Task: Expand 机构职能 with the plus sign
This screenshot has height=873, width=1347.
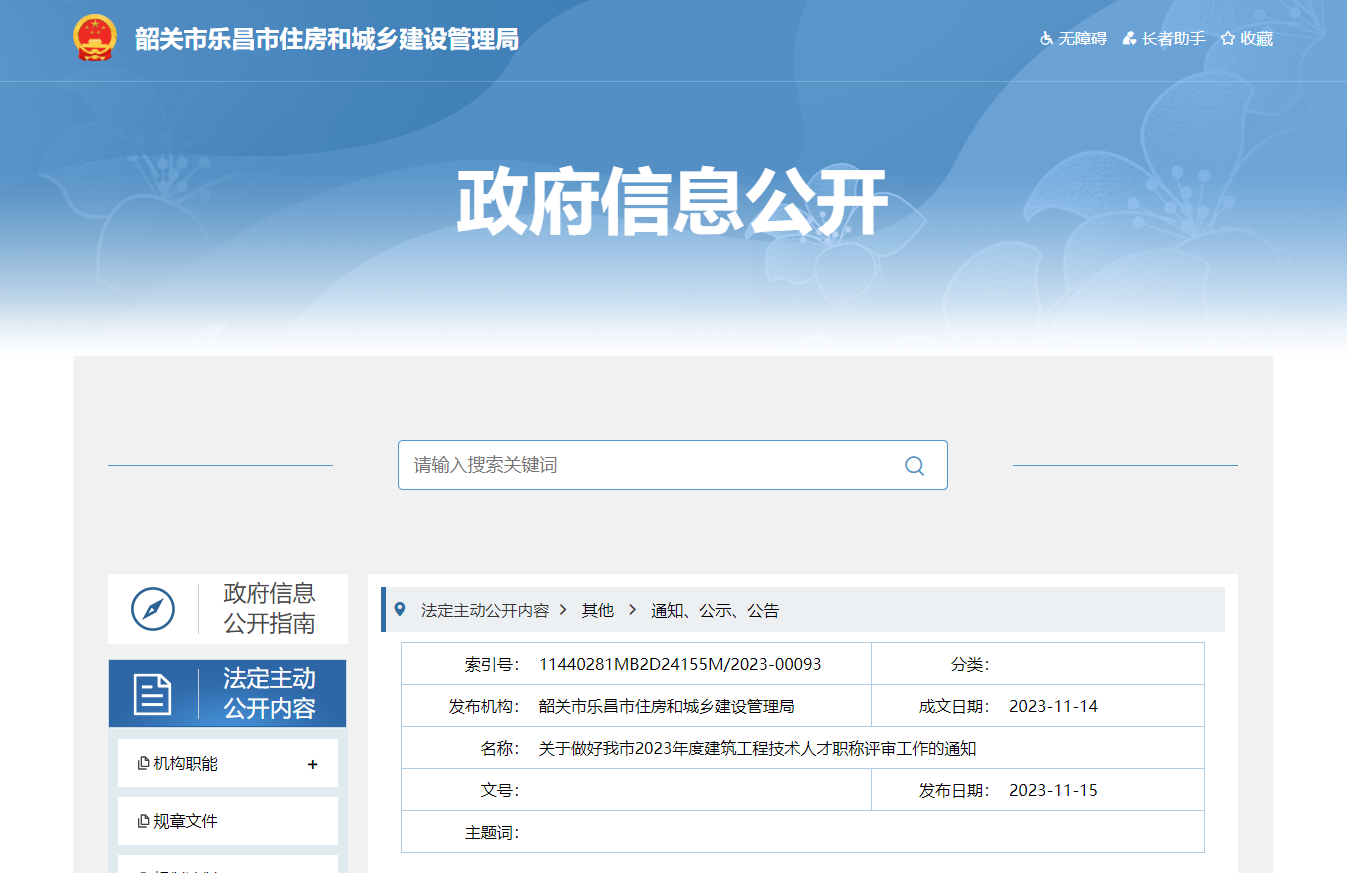Action: tap(312, 764)
